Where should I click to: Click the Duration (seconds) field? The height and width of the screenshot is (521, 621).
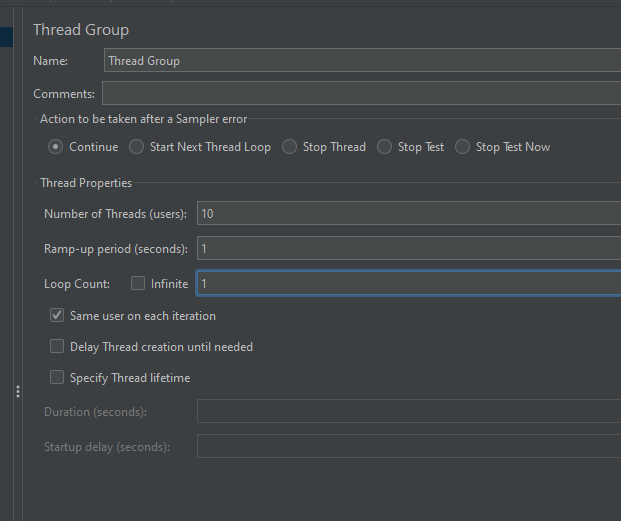(409, 411)
